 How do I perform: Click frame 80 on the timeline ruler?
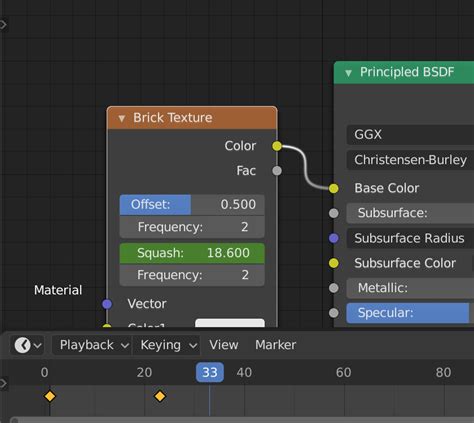click(443, 373)
